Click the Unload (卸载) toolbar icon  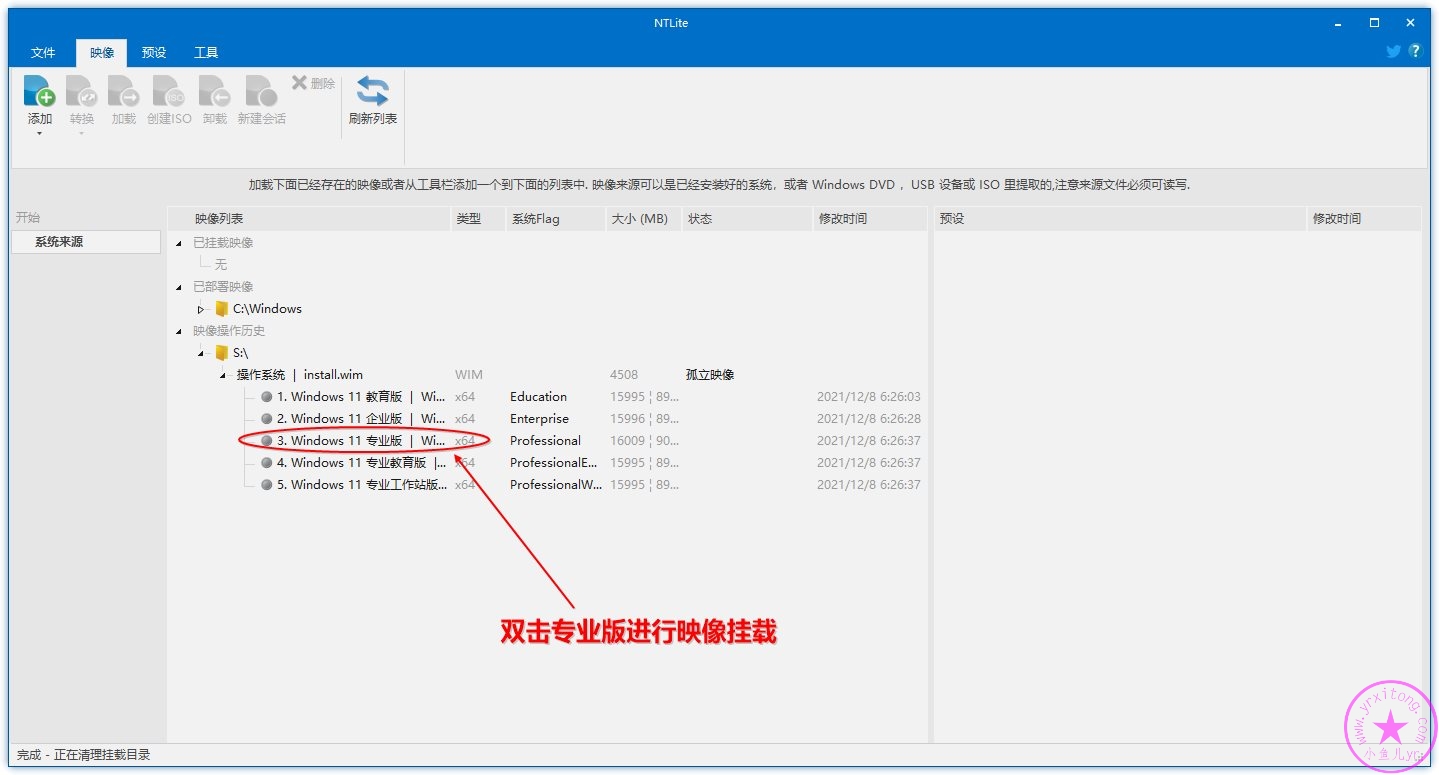pyautogui.click(x=214, y=91)
